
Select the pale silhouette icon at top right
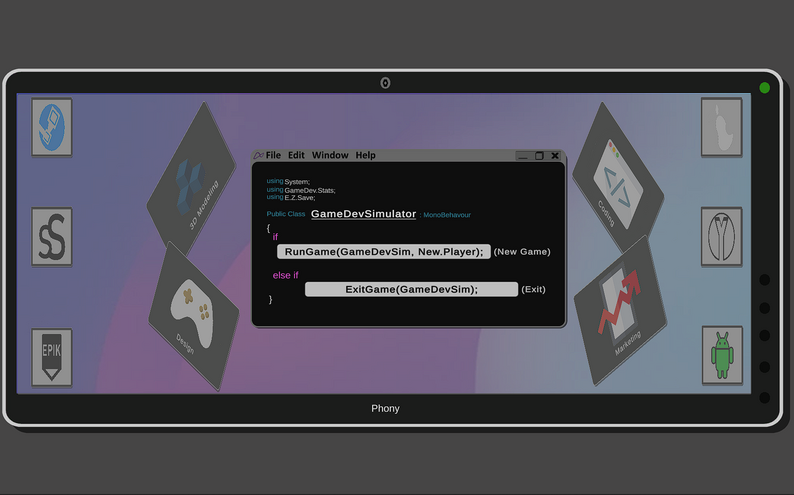tap(722, 127)
